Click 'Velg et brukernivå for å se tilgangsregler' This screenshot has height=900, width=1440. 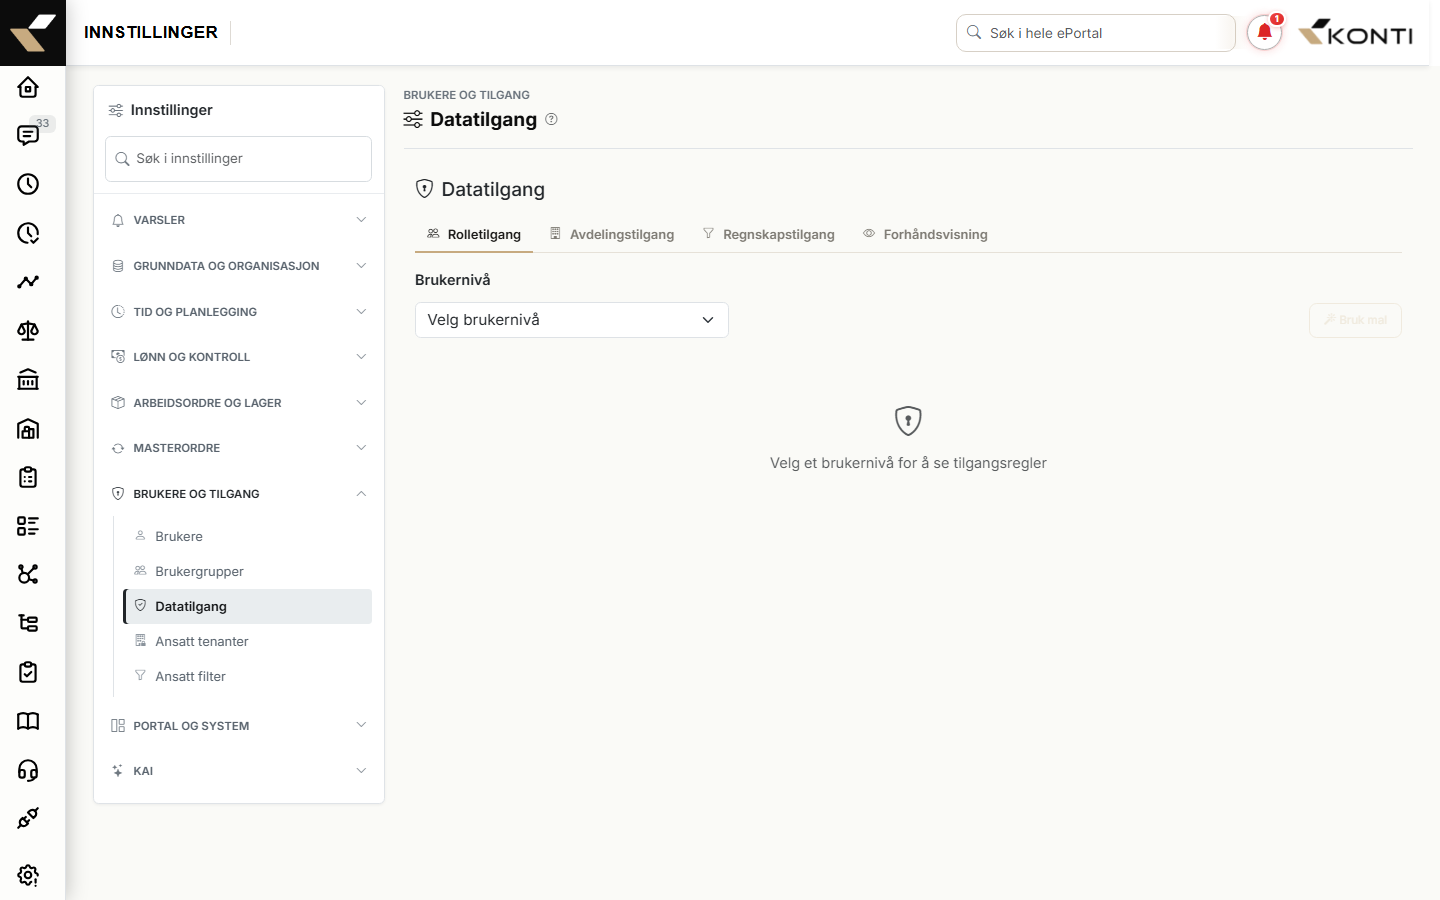pyautogui.click(x=908, y=463)
